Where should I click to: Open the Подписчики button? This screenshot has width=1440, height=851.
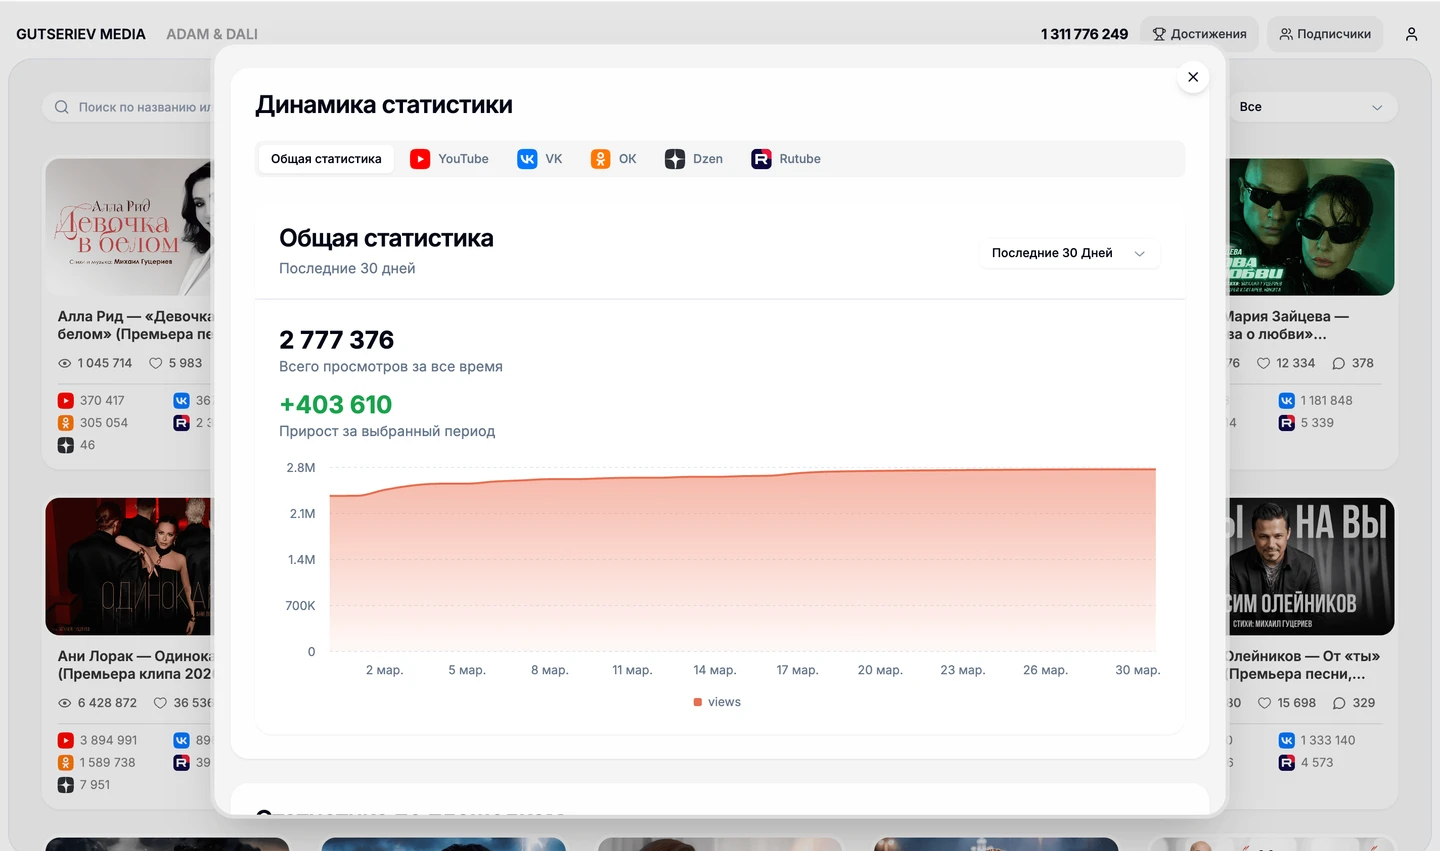click(x=1325, y=34)
